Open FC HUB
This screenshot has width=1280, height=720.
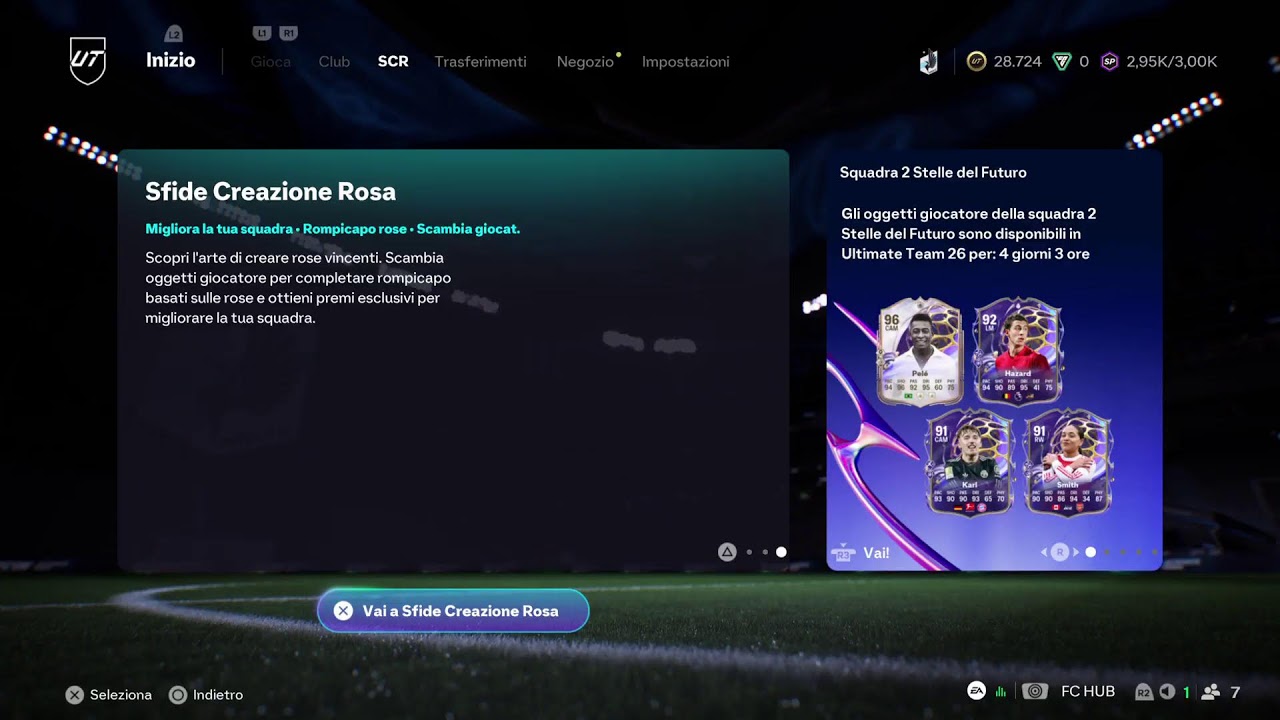pyautogui.click(x=1088, y=692)
